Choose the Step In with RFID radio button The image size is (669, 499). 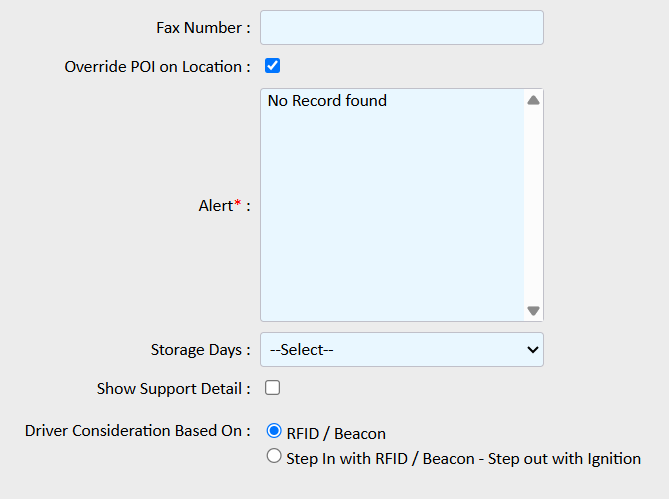pos(274,456)
